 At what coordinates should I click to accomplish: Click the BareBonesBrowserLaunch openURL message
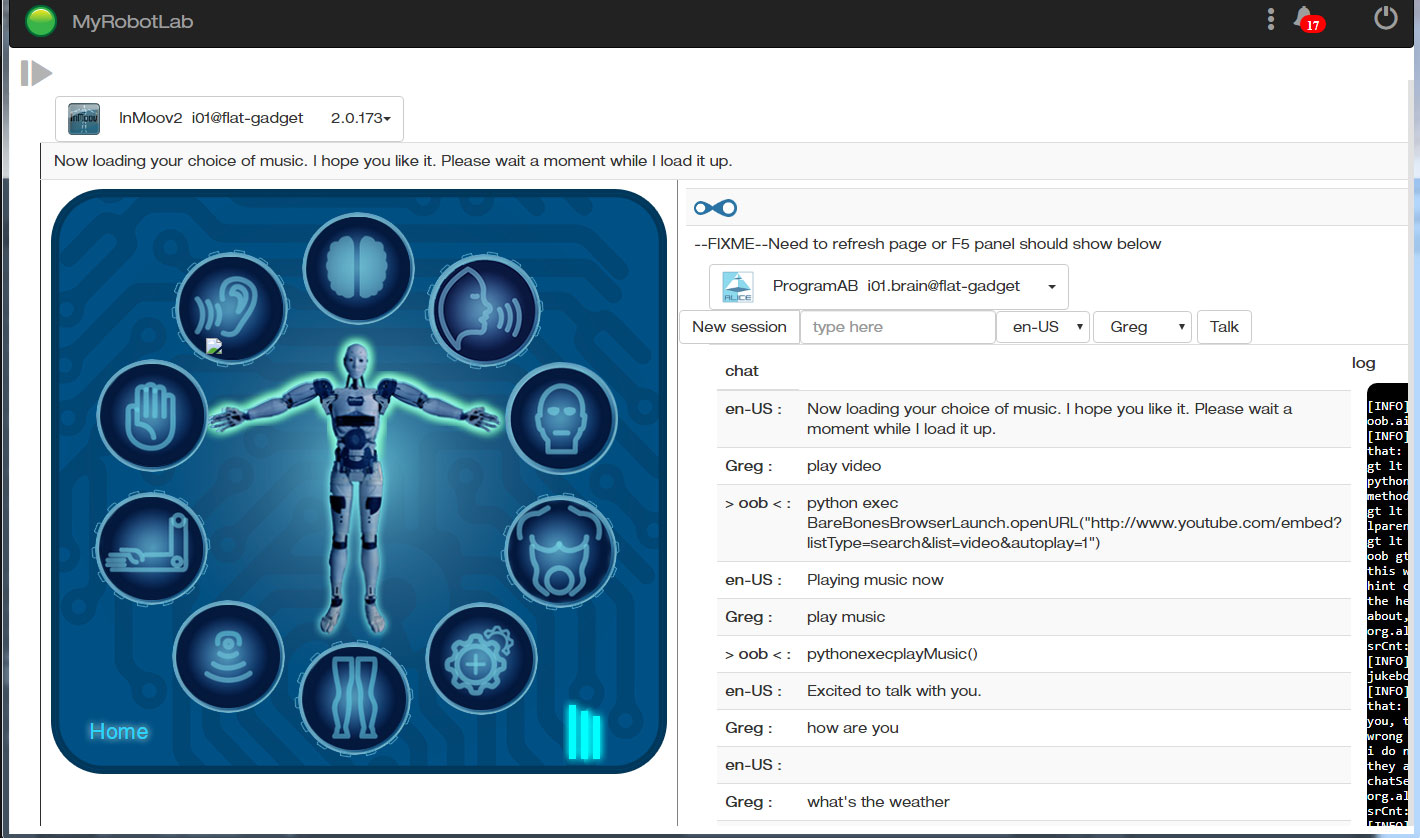pos(1074,523)
